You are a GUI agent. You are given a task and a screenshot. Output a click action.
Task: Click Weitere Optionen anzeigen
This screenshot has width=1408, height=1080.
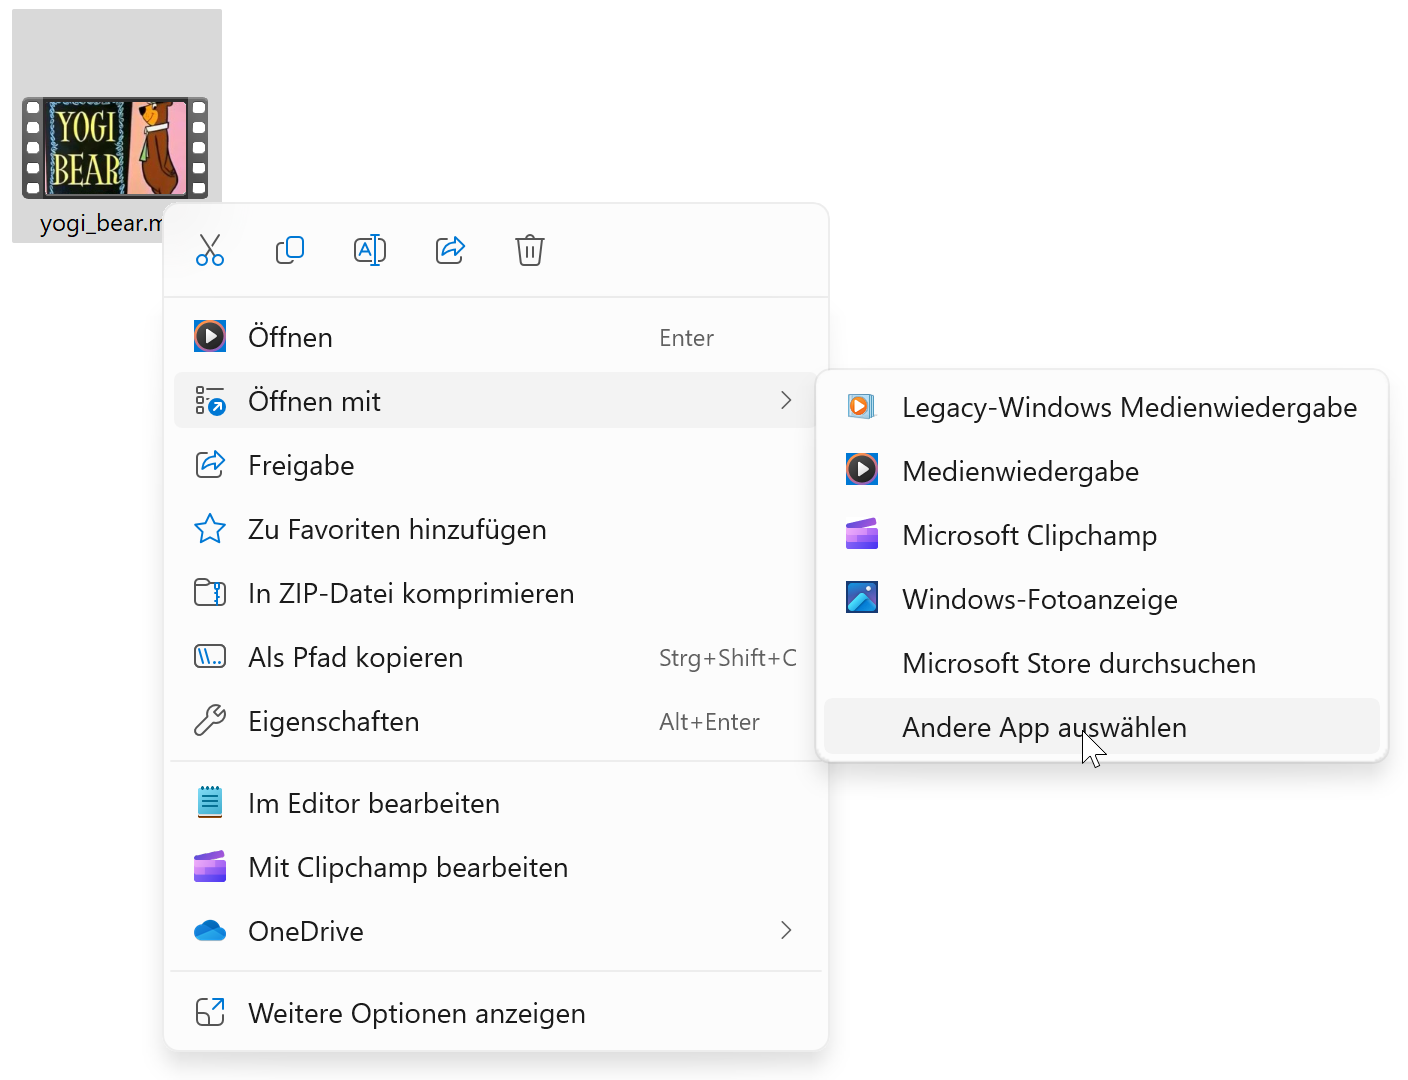point(416,1014)
